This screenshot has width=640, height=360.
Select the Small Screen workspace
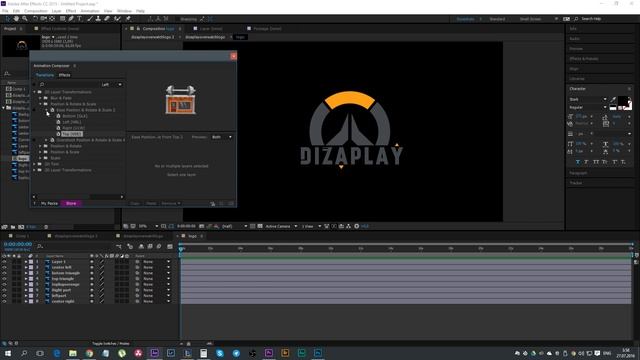(x=530, y=19)
